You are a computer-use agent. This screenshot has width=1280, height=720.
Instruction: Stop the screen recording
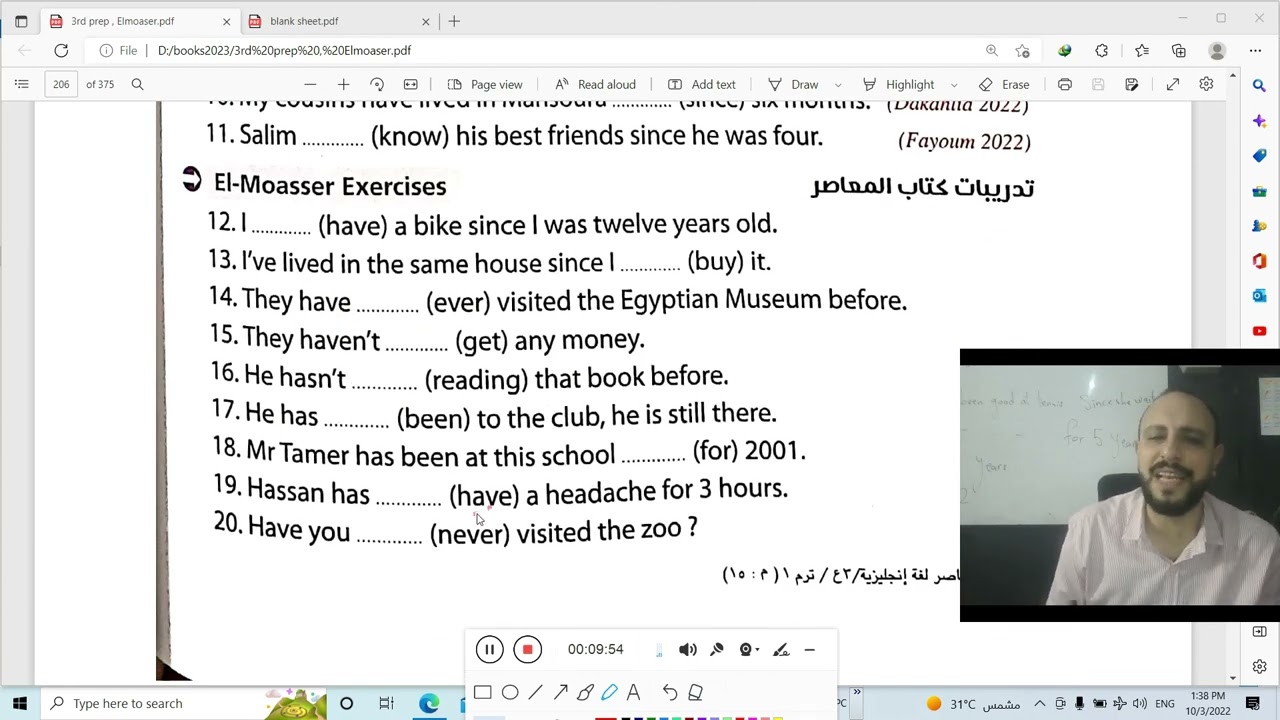tap(527, 650)
